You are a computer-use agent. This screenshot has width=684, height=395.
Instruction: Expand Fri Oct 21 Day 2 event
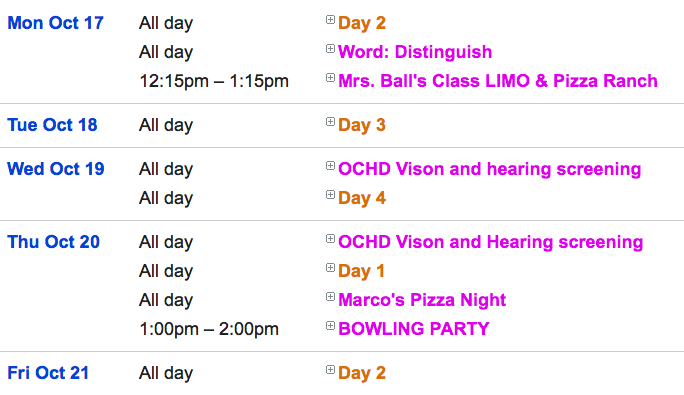point(330,370)
